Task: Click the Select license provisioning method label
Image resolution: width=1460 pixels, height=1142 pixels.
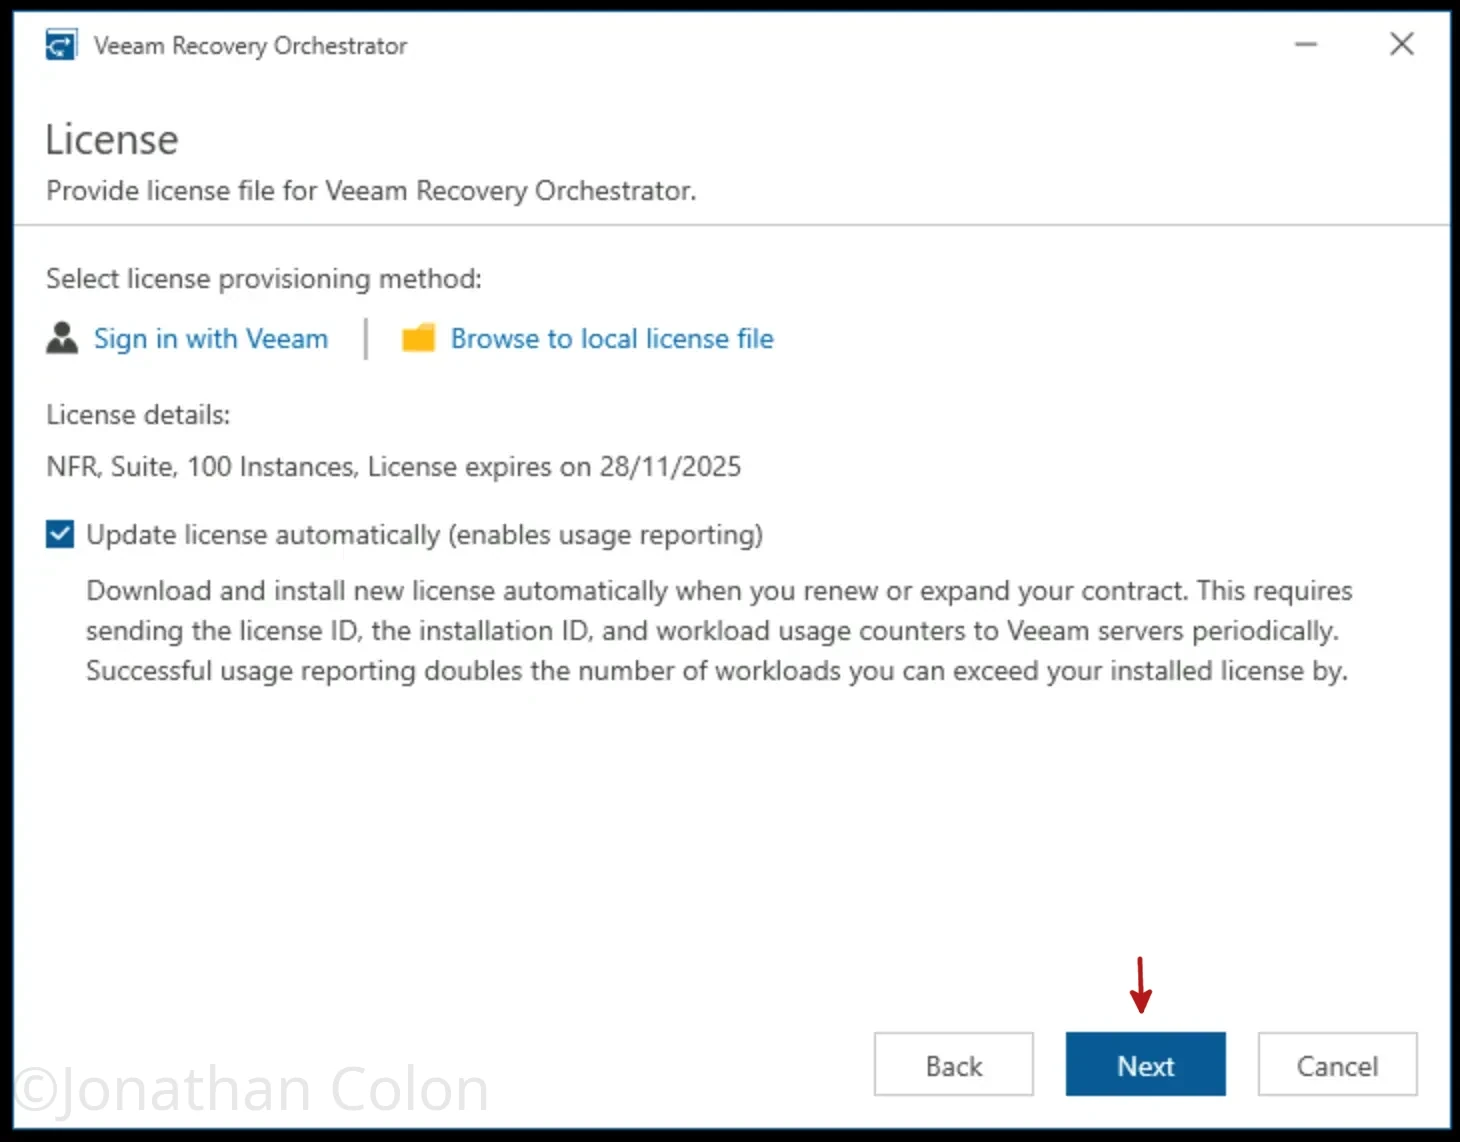Action: point(264,278)
